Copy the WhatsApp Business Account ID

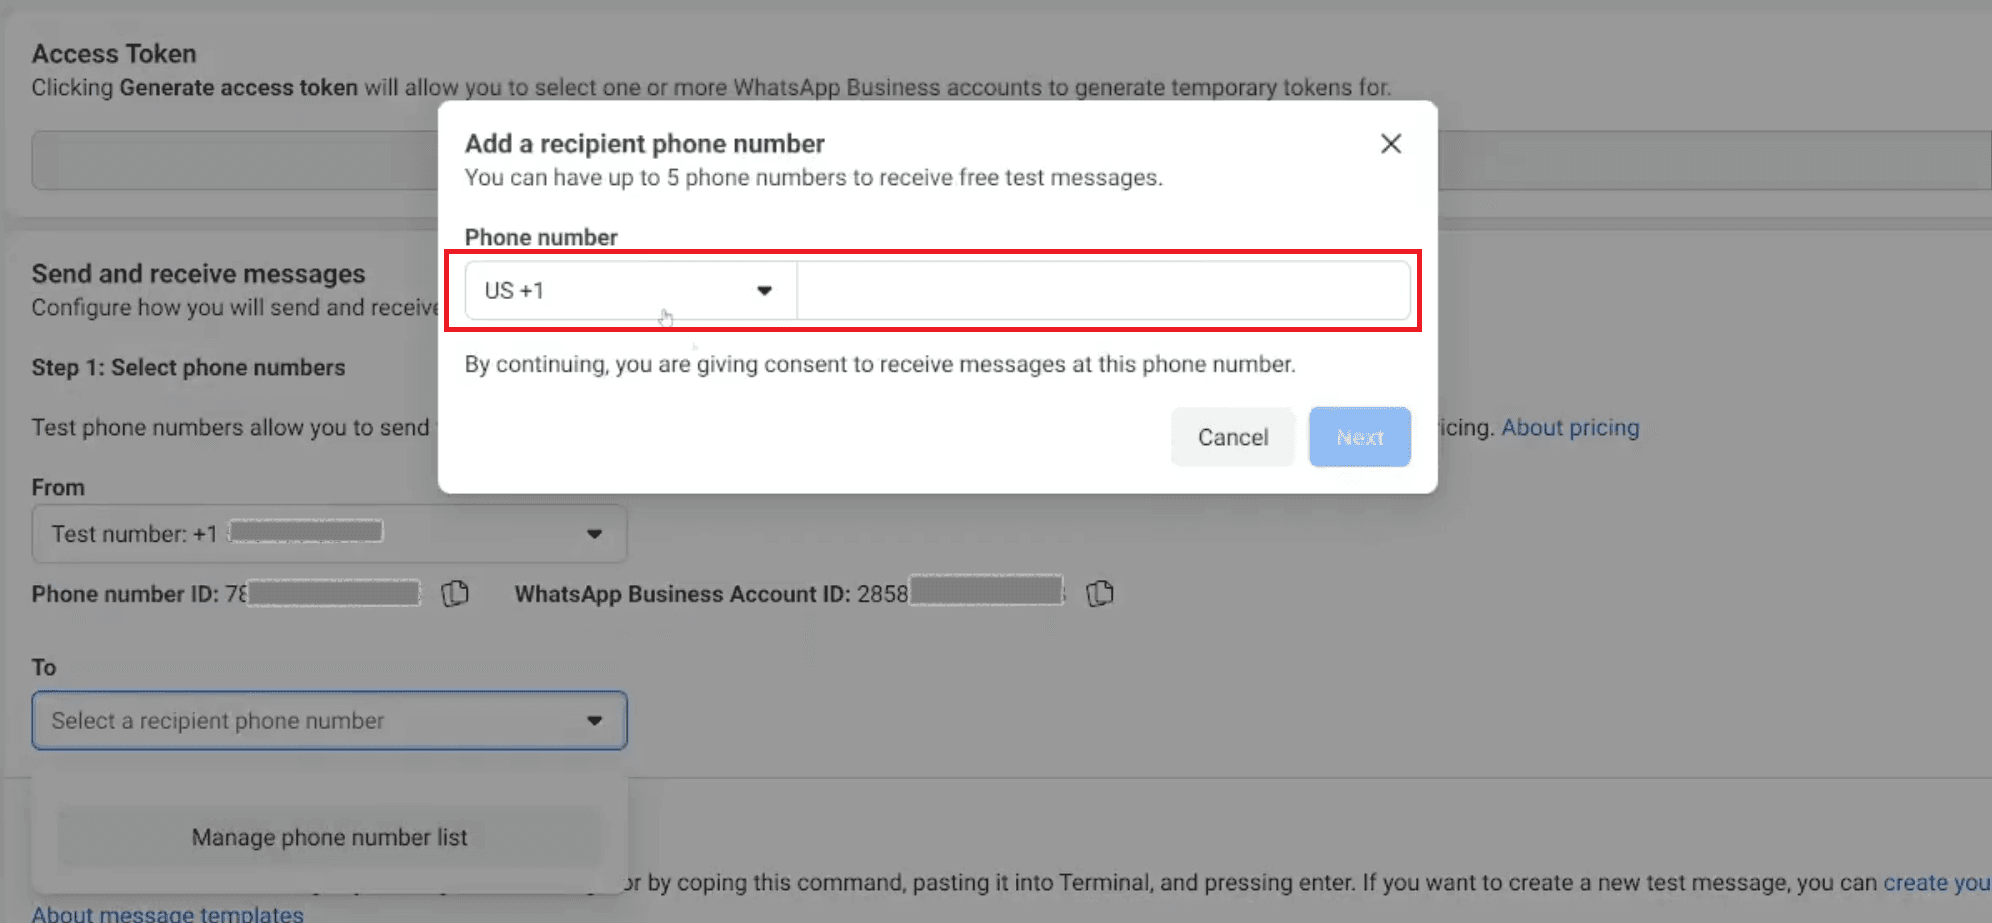coord(1100,594)
